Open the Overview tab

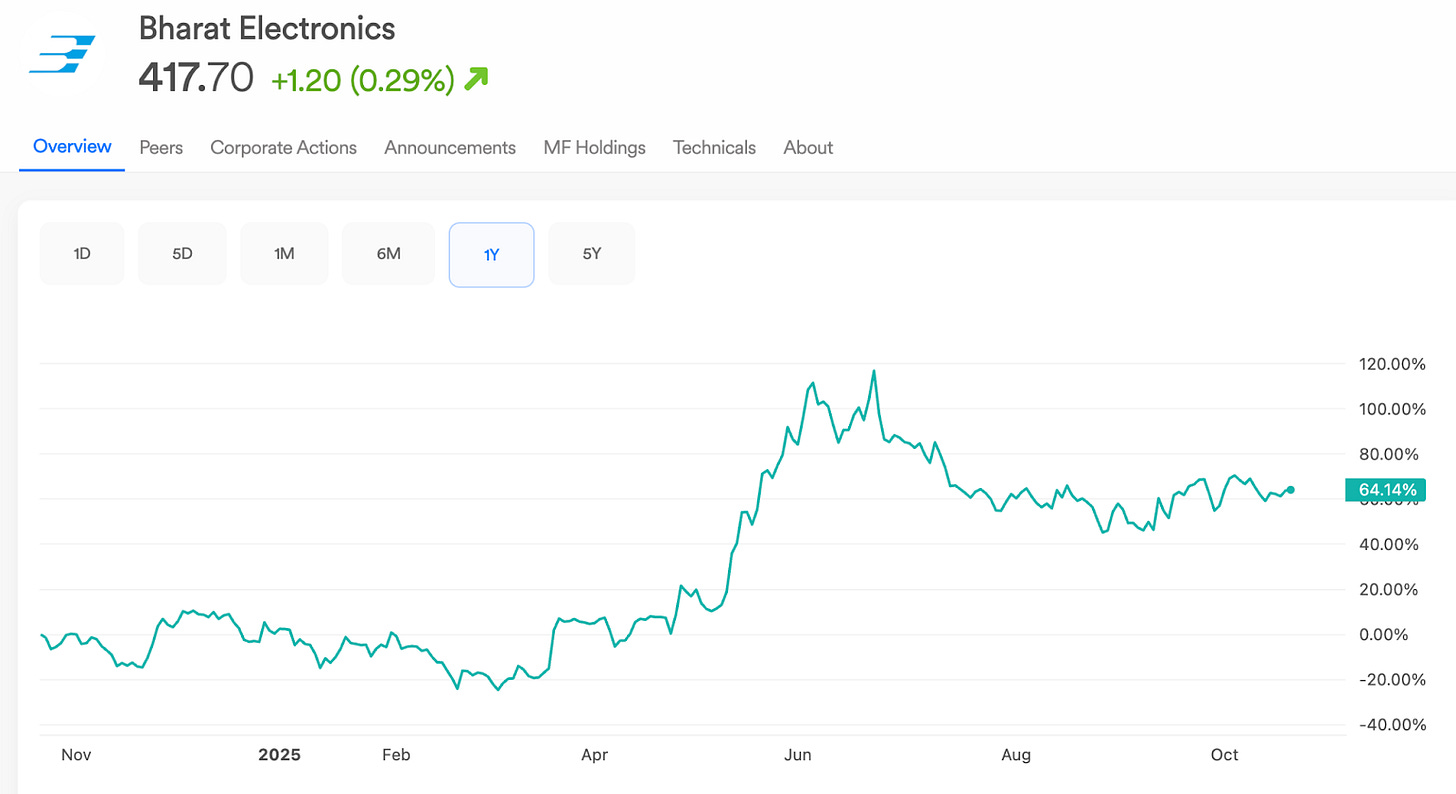tap(72, 146)
